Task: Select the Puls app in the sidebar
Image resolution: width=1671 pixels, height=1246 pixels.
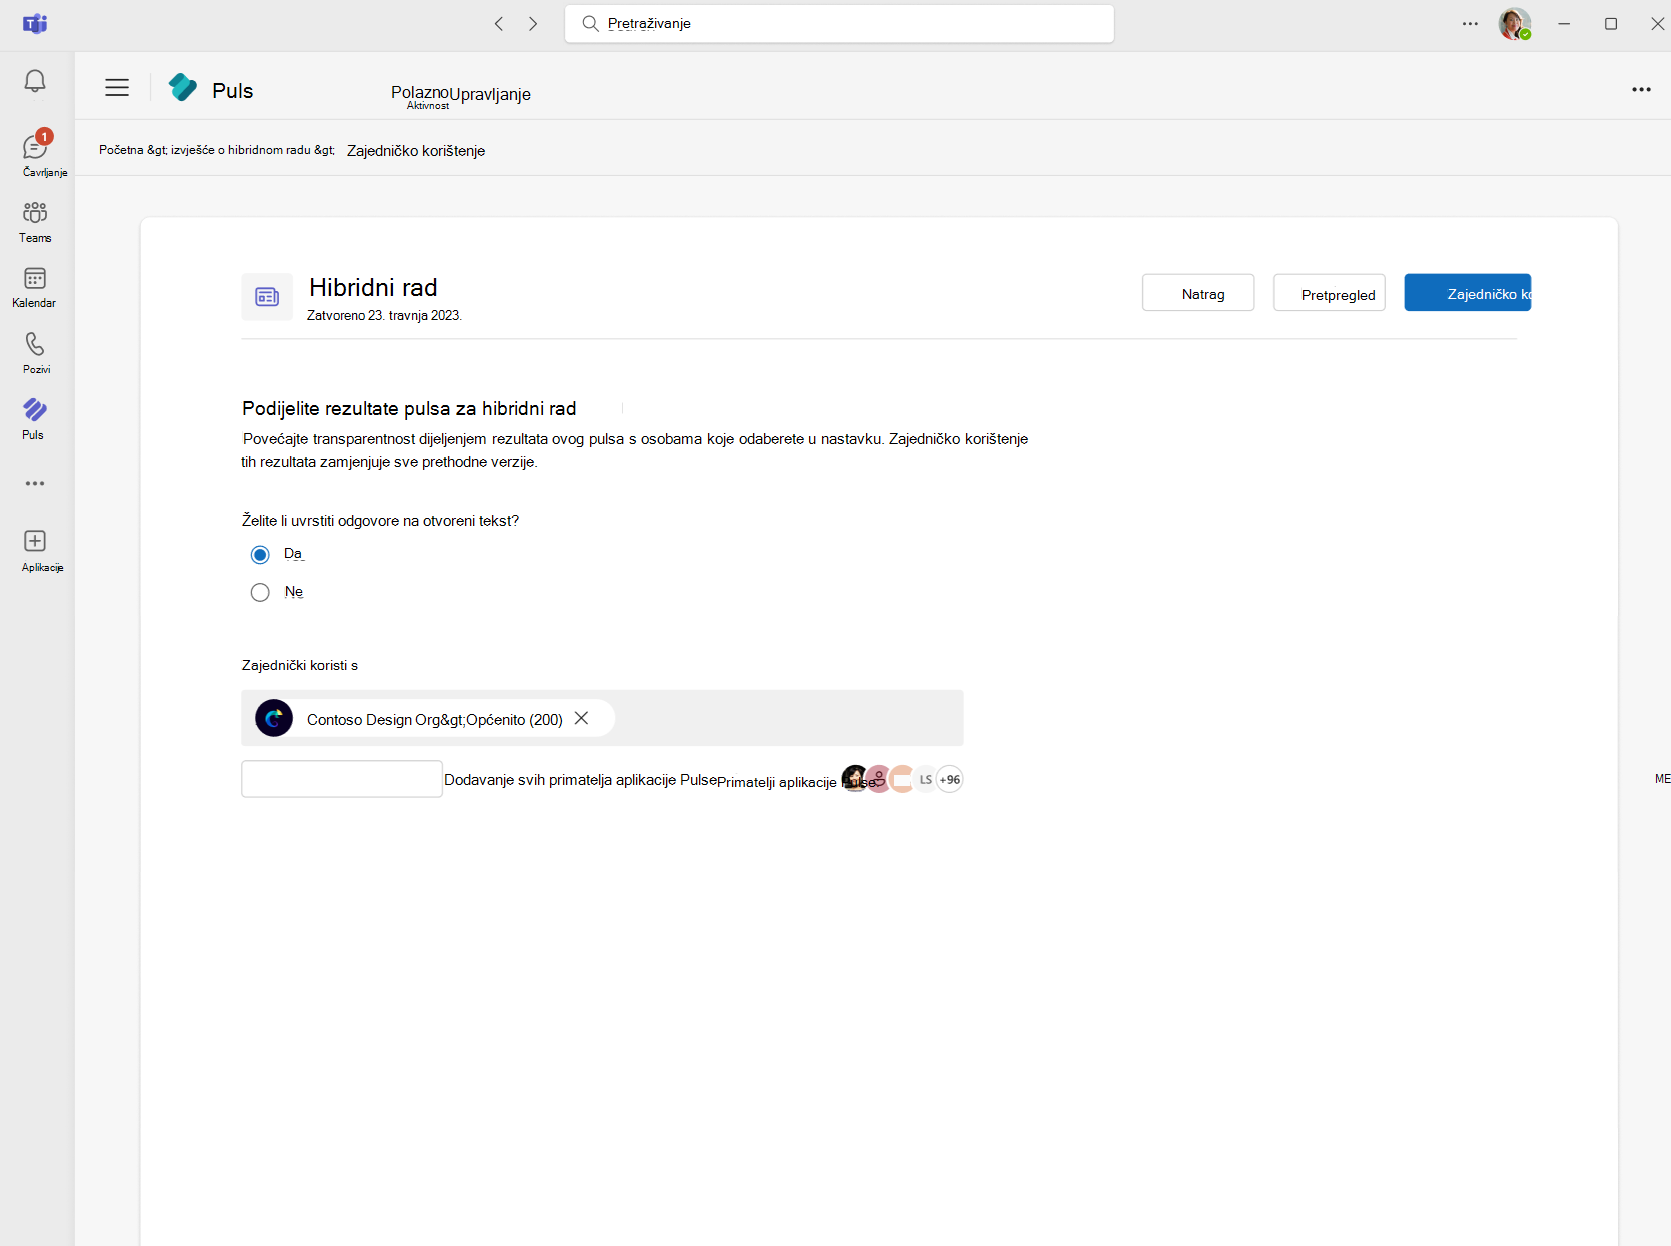Action: pos(35,417)
